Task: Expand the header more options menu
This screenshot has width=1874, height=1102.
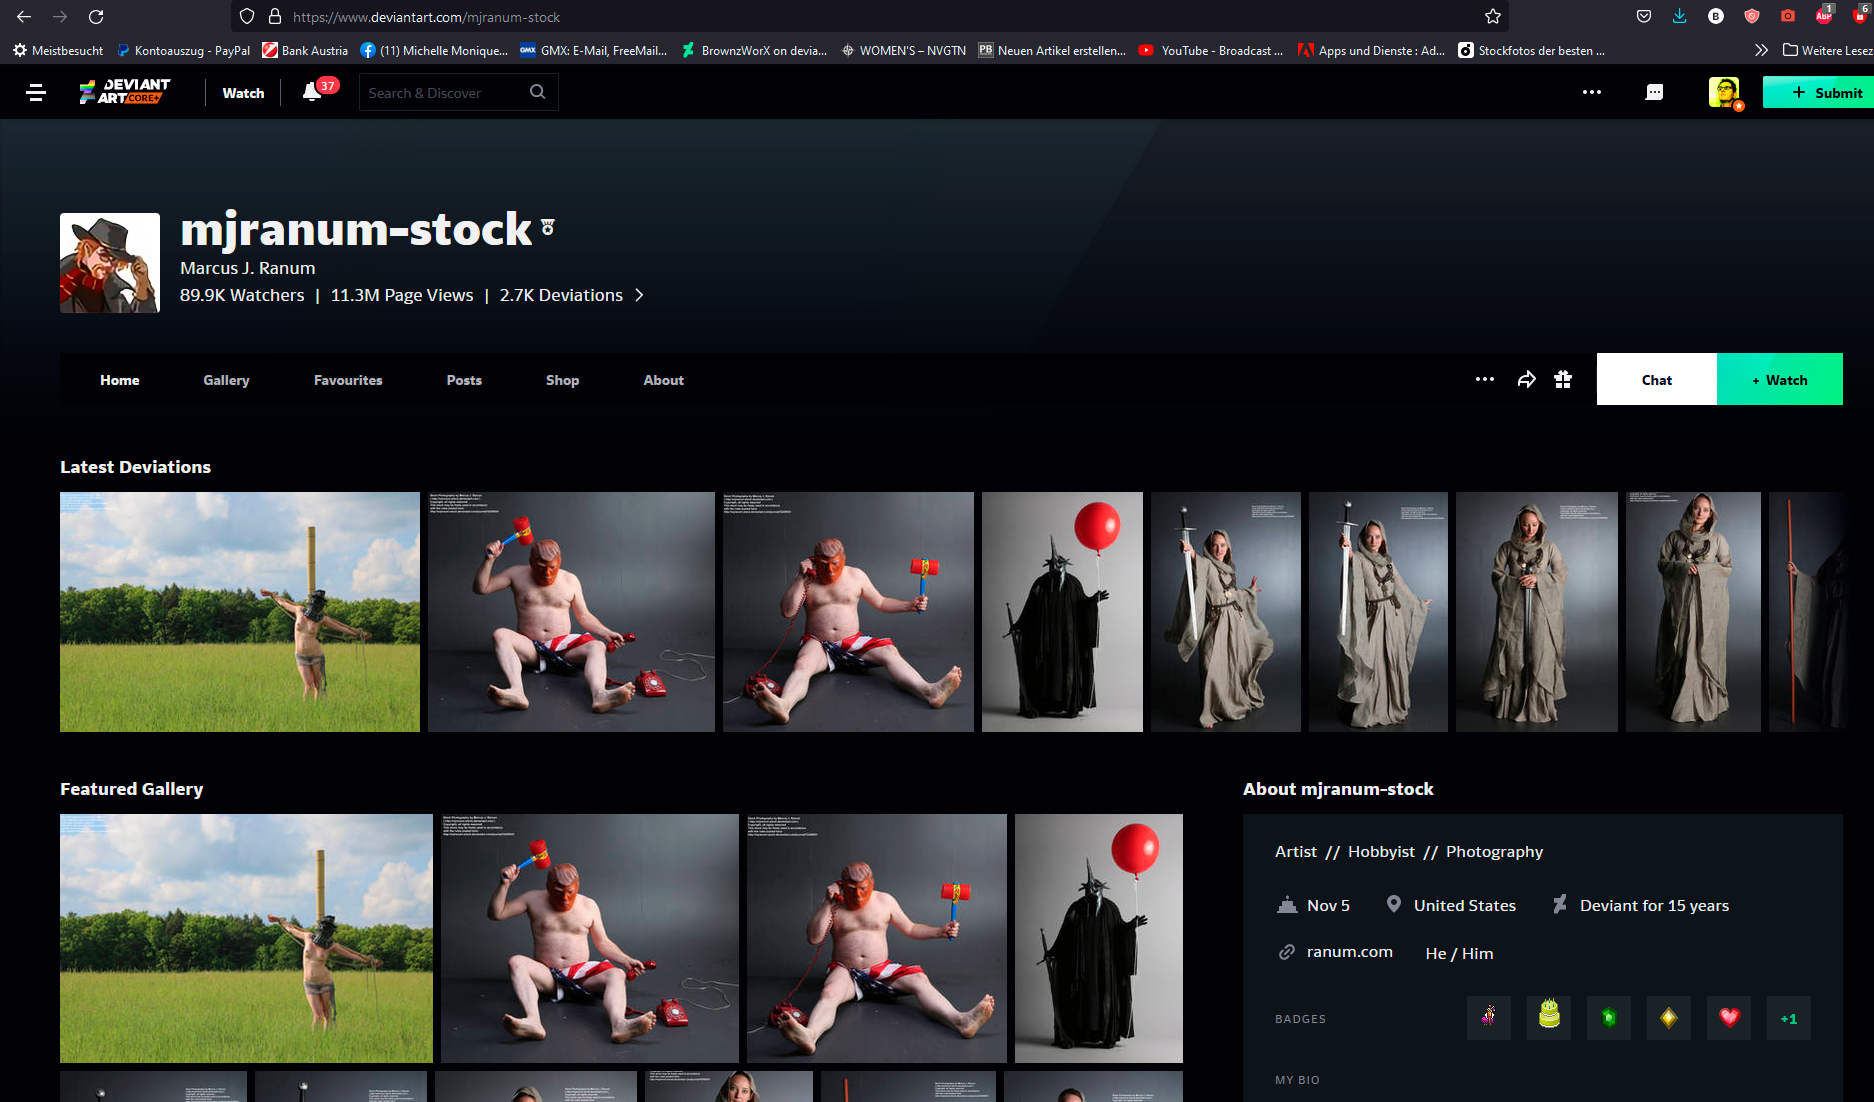Action: point(1591,92)
